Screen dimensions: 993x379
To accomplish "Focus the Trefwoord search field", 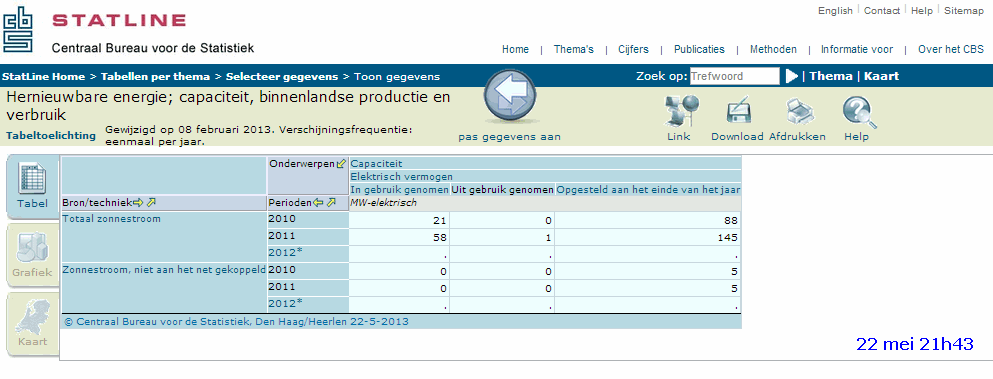I will tap(735, 76).
